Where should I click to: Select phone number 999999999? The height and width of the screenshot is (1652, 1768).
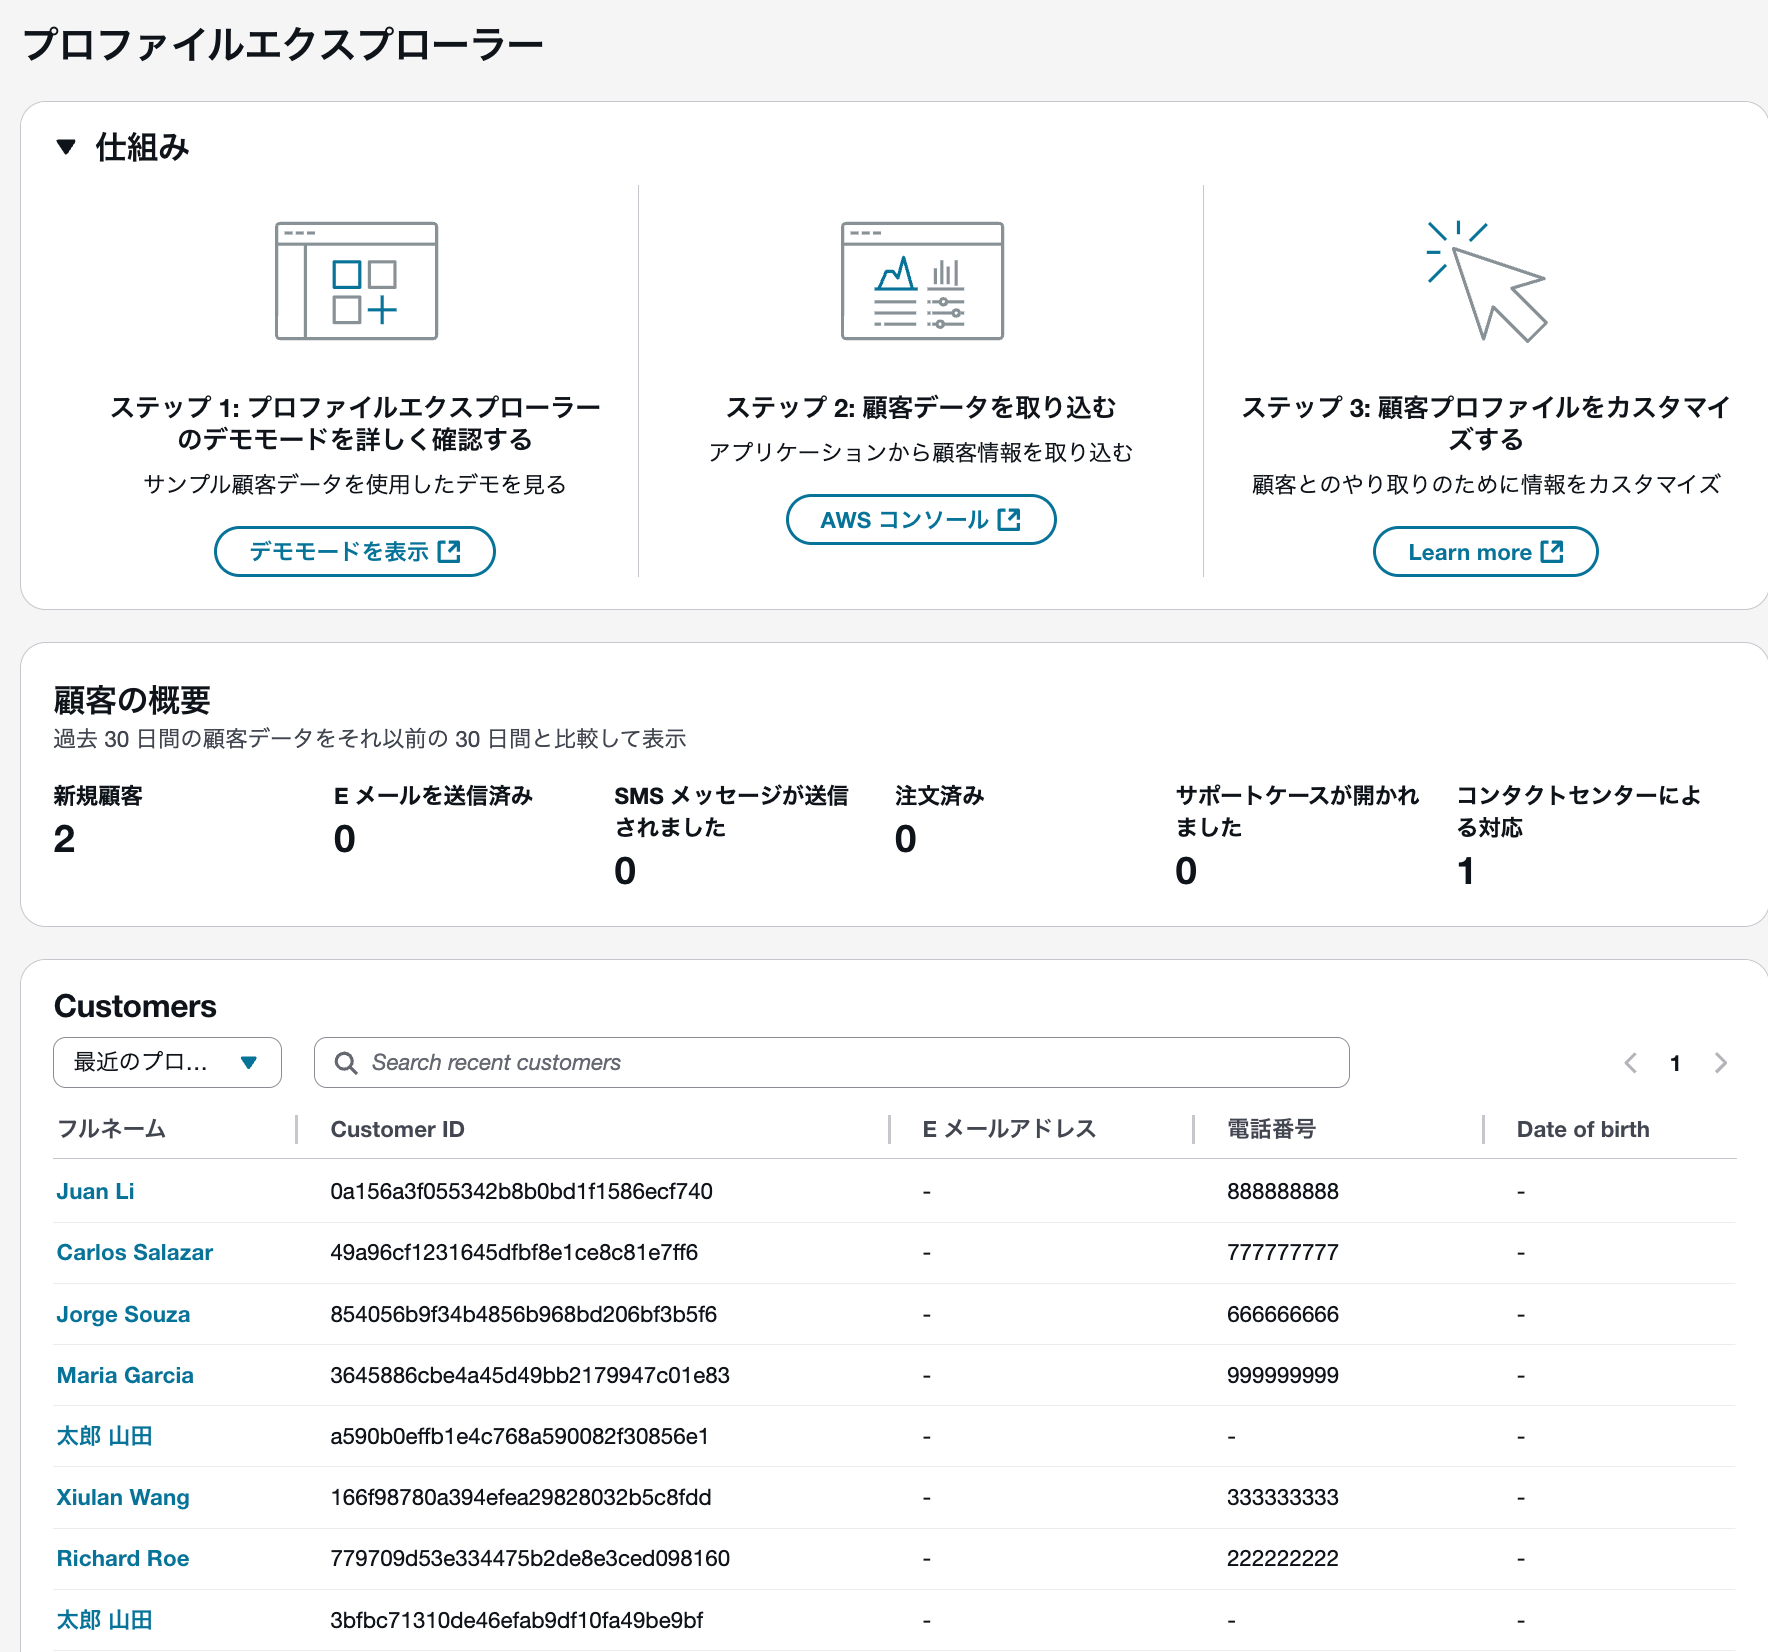click(x=1283, y=1375)
